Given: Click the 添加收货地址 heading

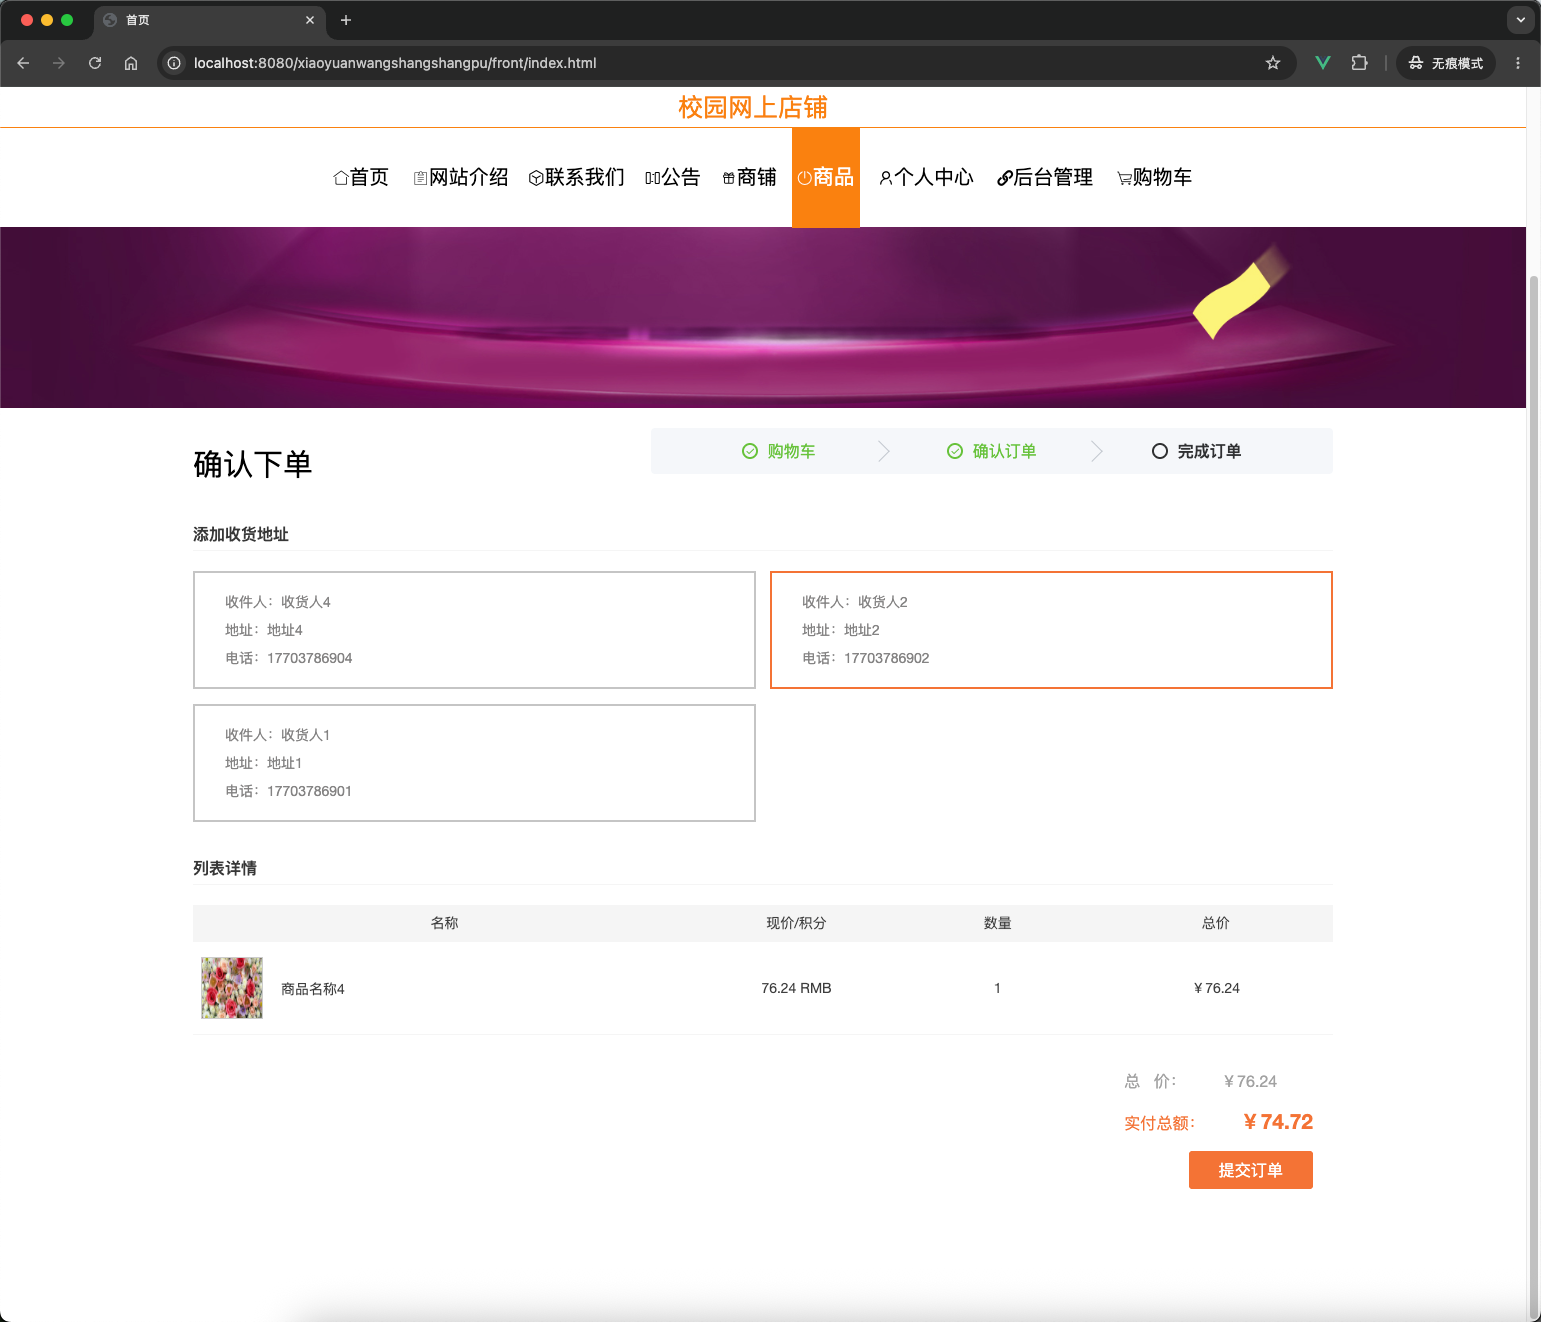Looking at the screenshot, I should coord(241,534).
